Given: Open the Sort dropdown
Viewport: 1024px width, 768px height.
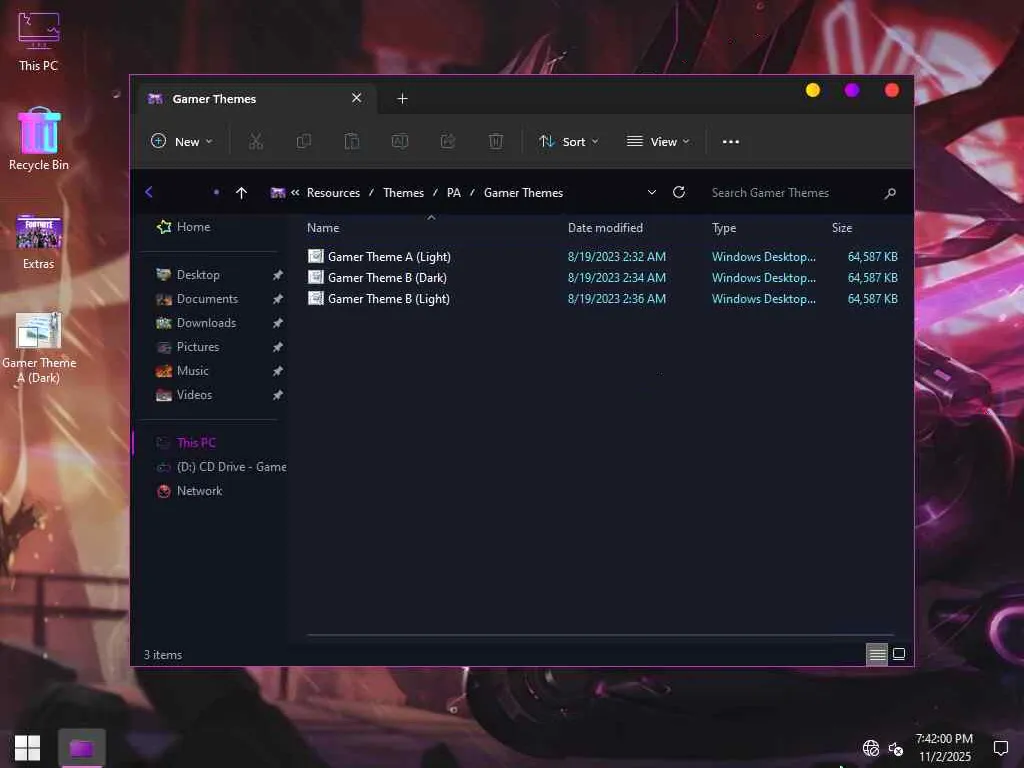Looking at the screenshot, I should pos(568,141).
